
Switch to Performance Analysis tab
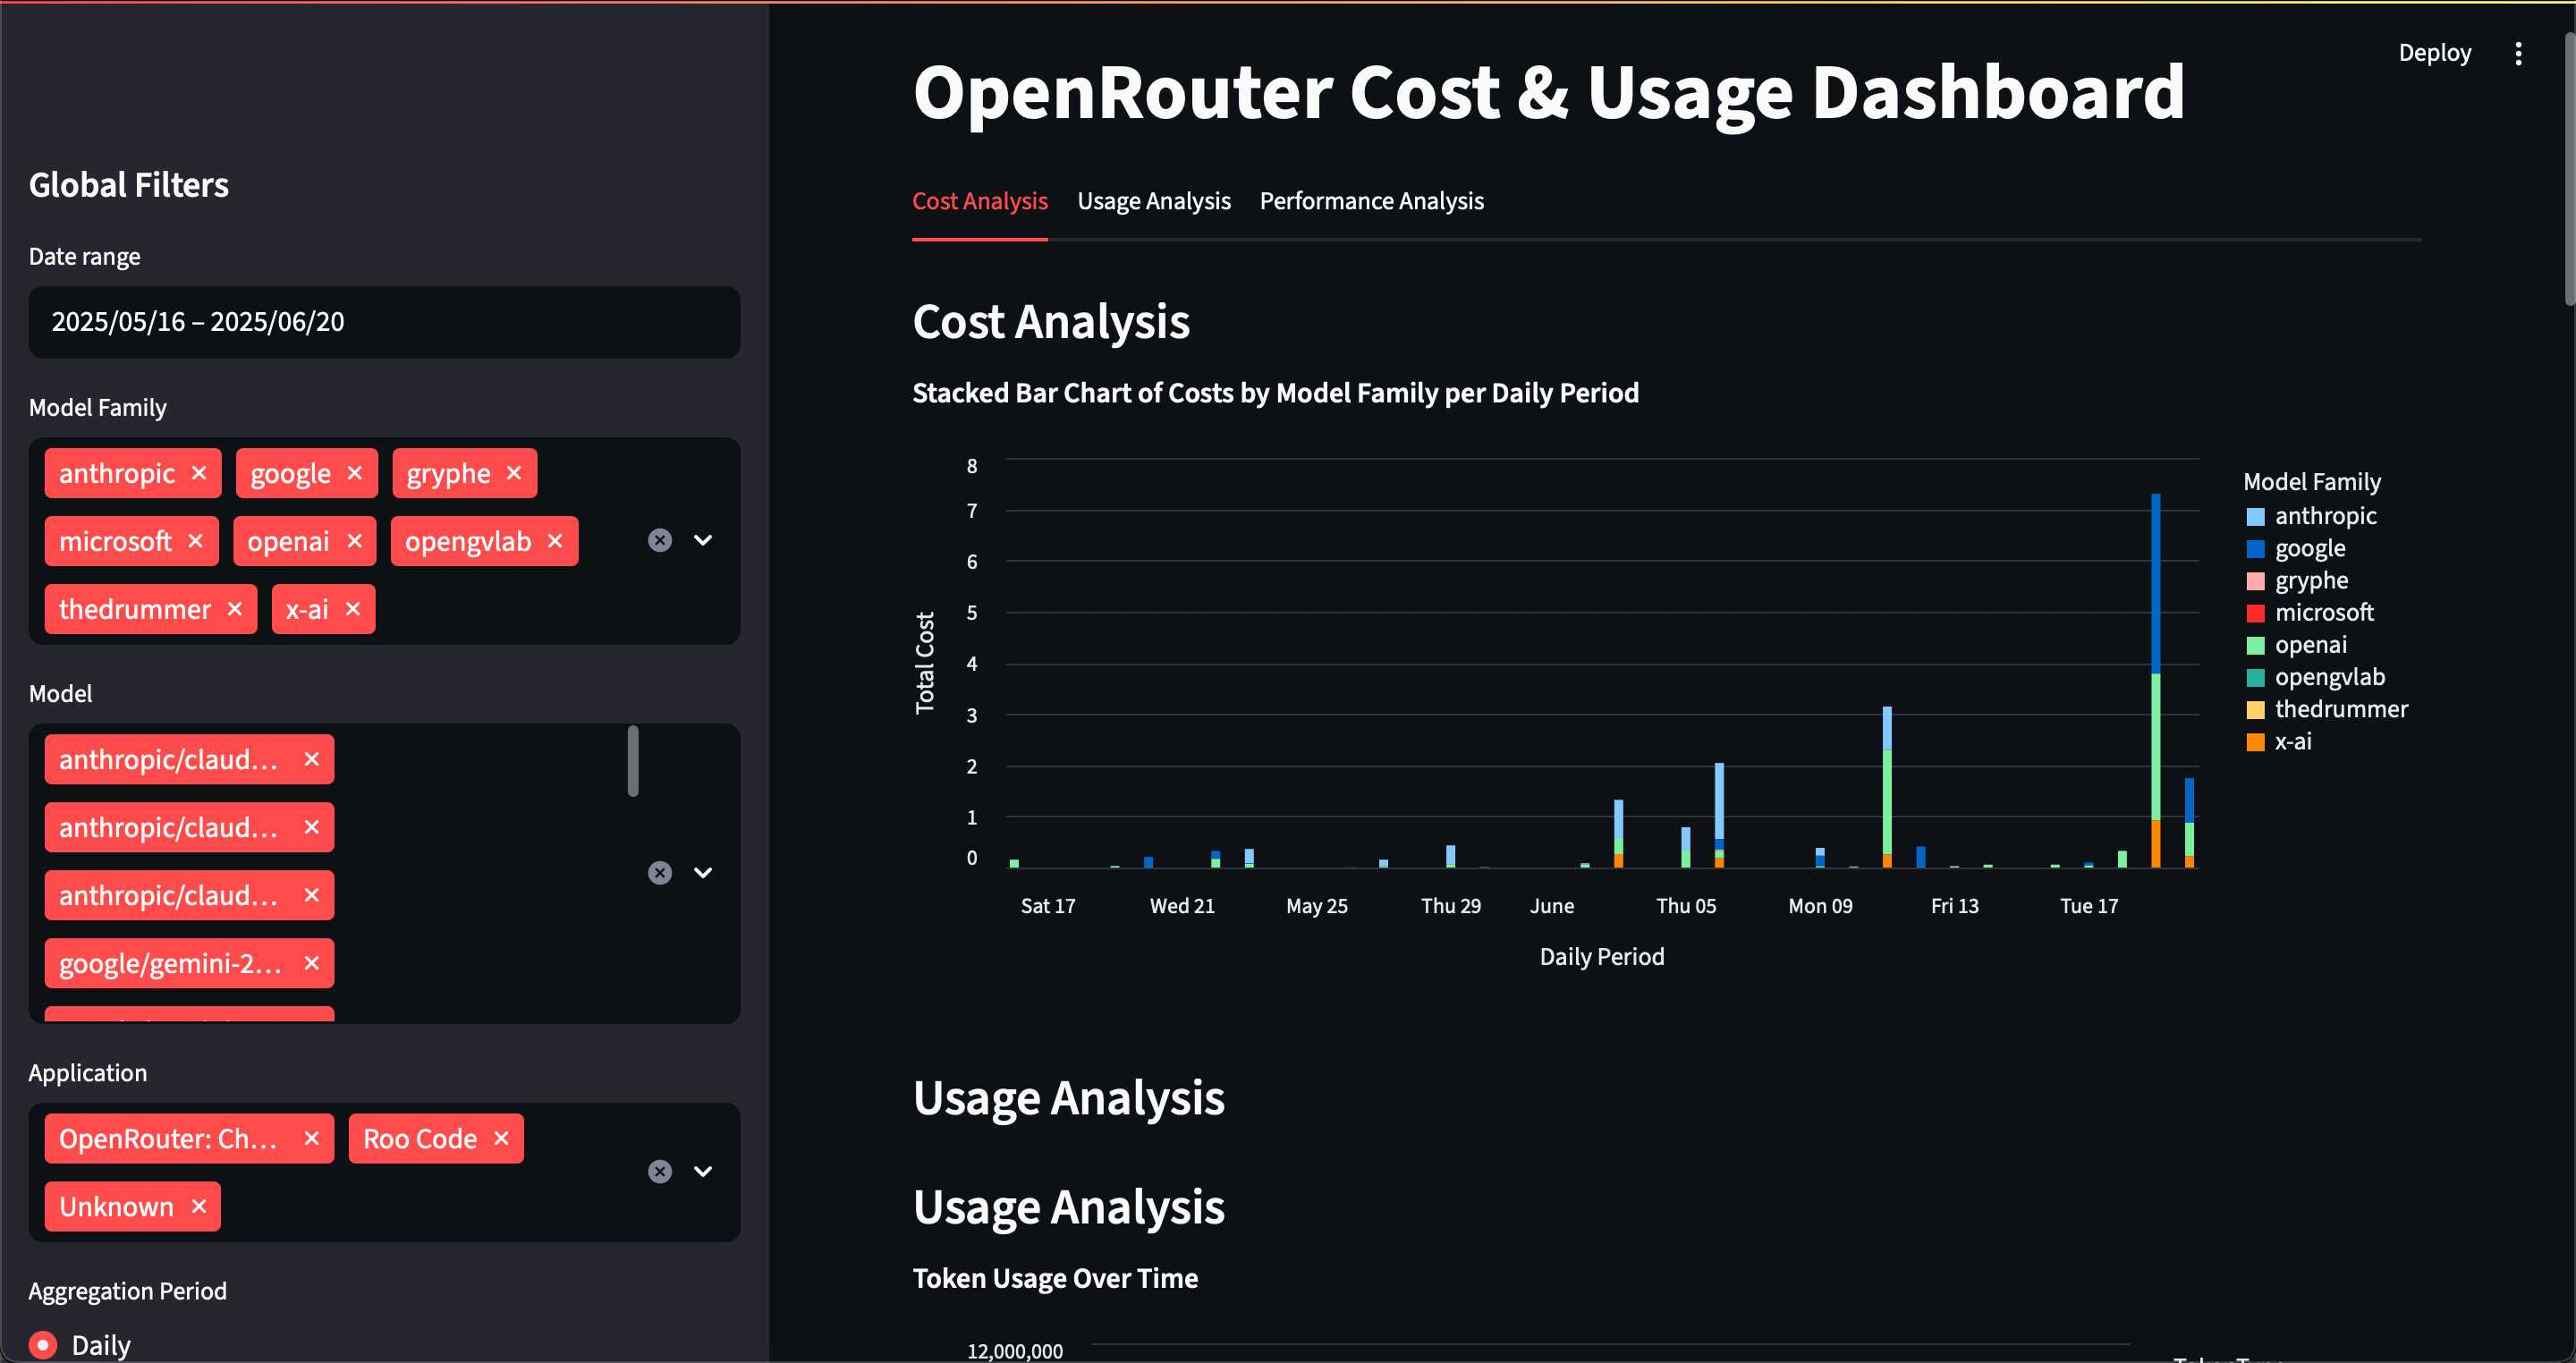[1372, 201]
